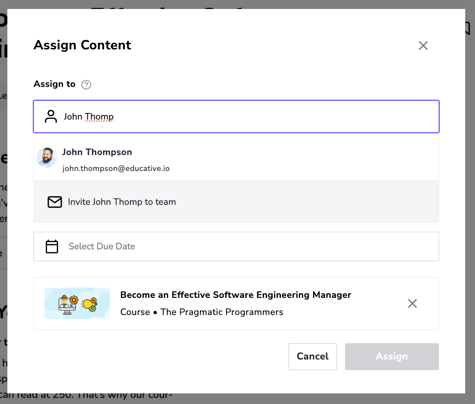This screenshot has width=475, height=404.
Task: Remove the course with its X icon
Action: (x=412, y=303)
